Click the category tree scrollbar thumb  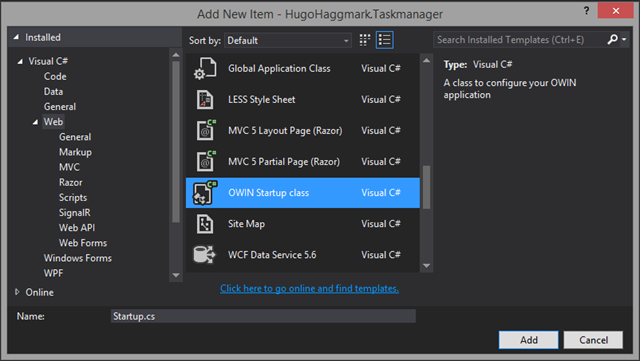(176, 142)
